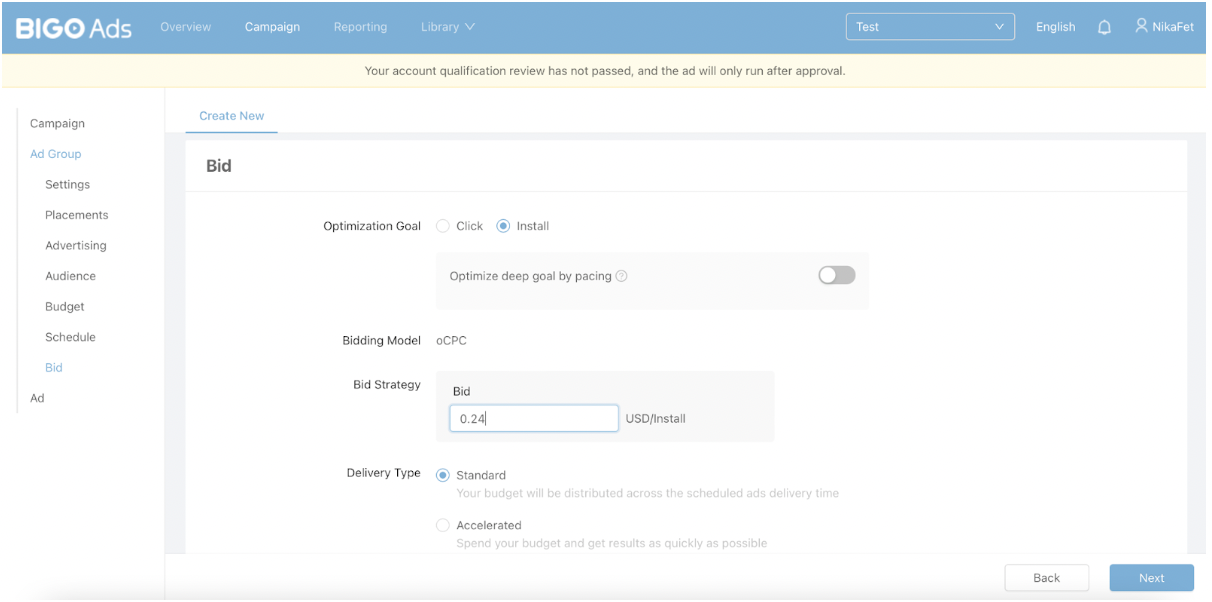Image resolution: width=1212 pixels, height=602 pixels.
Task: Open the English language selector
Action: (1055, 27)
